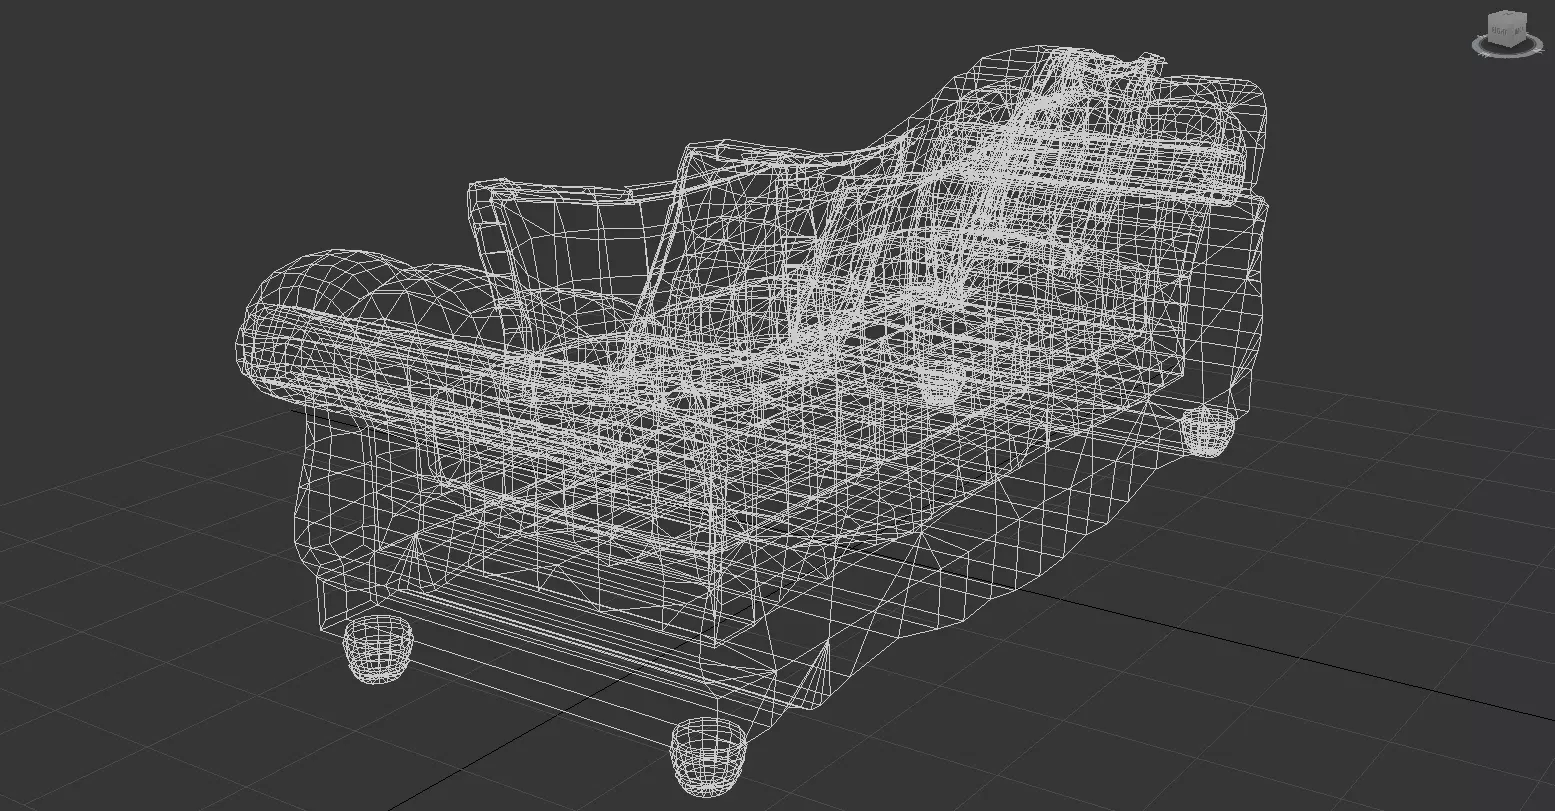Click the ViewCube compass ring
Screen dimensions: 1555x811
pos(1507,56)
